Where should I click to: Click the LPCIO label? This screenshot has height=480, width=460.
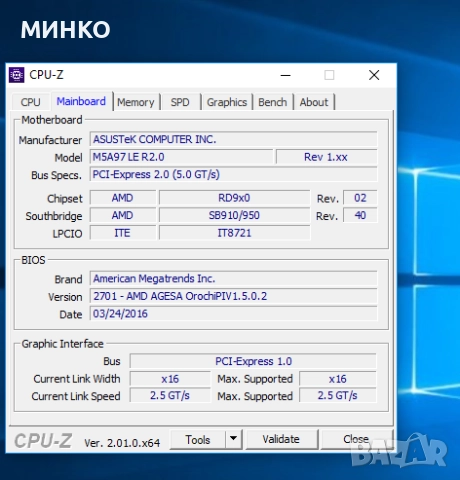click(x=67, y=234)
